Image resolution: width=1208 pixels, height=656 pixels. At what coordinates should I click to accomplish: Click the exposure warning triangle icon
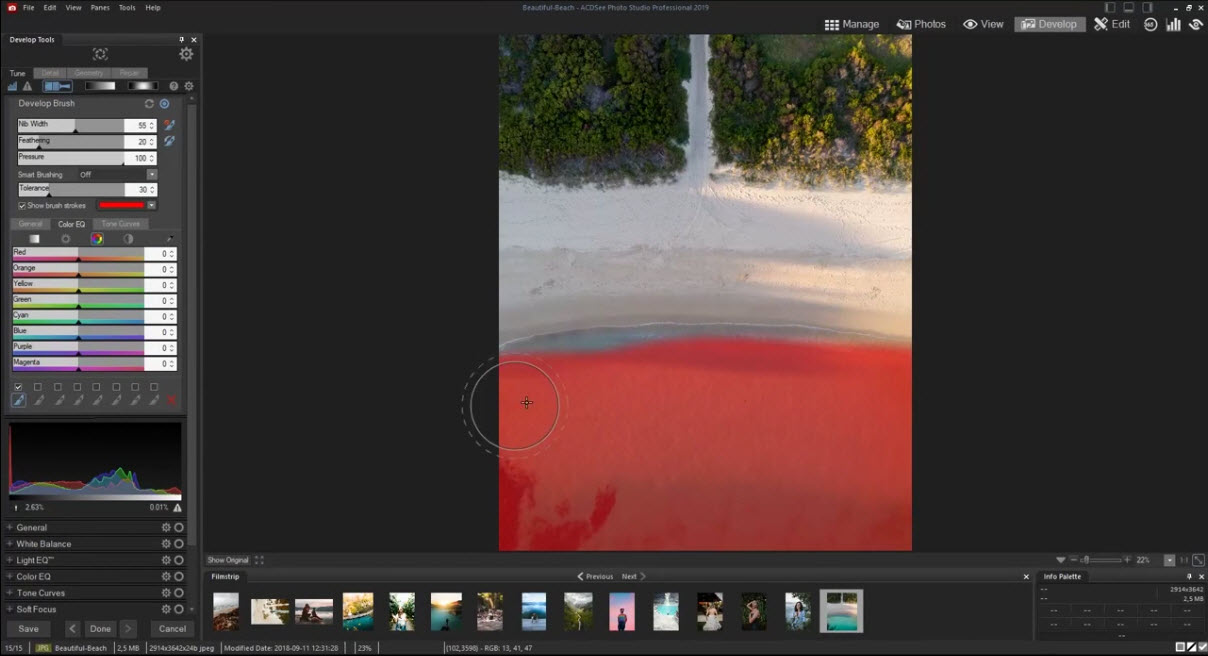coord(27,87)
